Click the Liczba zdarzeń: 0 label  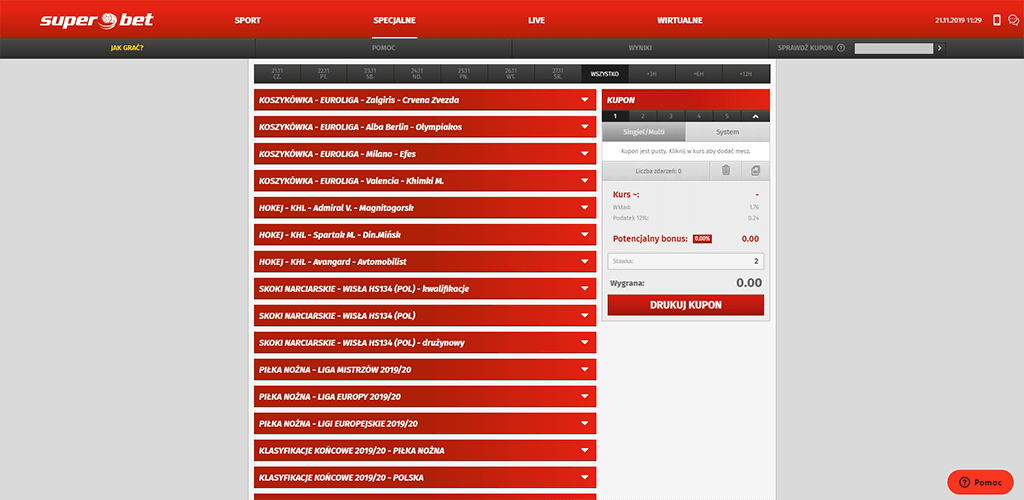click(x=658, y=171)
